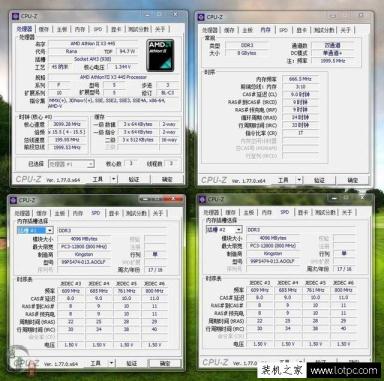Click the 确定 button in the Memory window
The image size is (384, 381).
353,180
